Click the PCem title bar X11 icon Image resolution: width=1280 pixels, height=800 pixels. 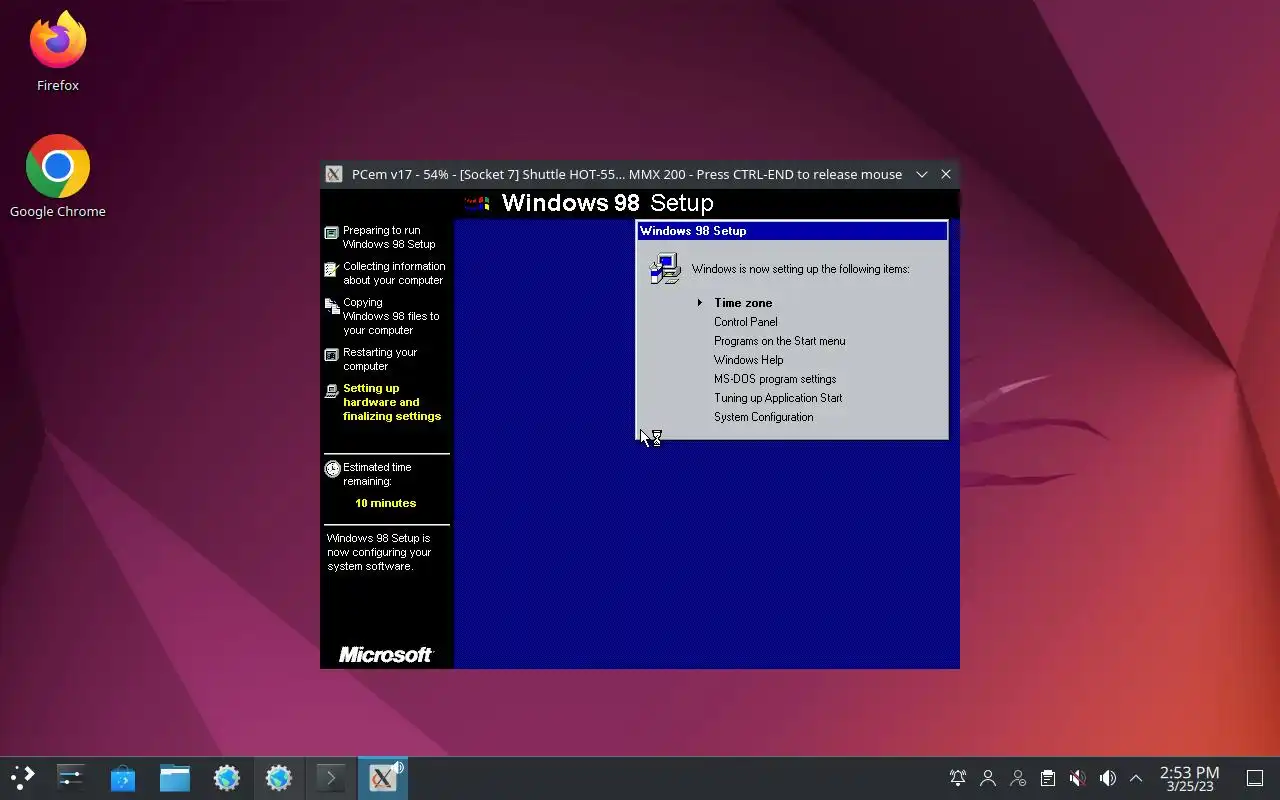pos(334,174)
